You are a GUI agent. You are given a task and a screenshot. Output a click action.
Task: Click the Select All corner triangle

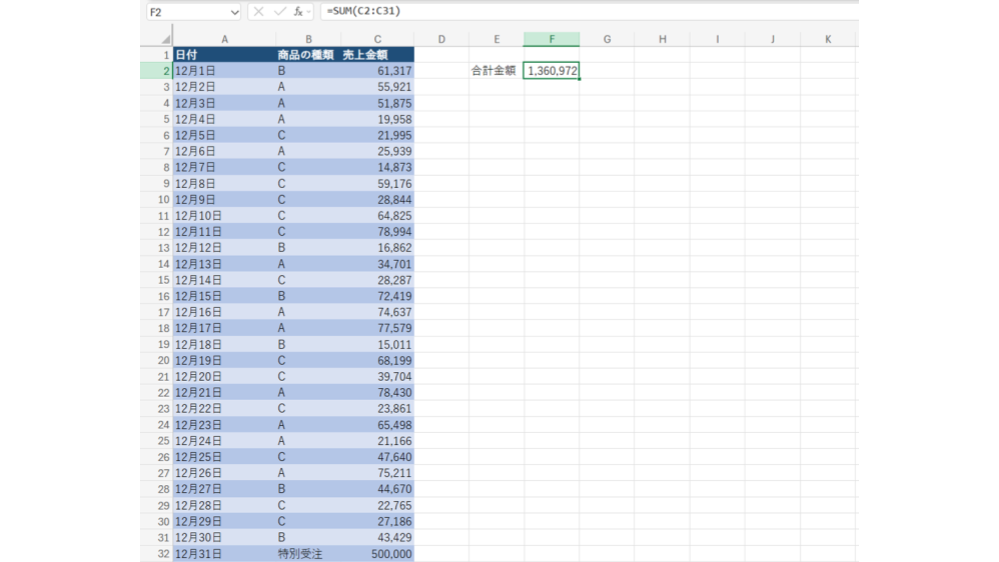coord(166,40)
